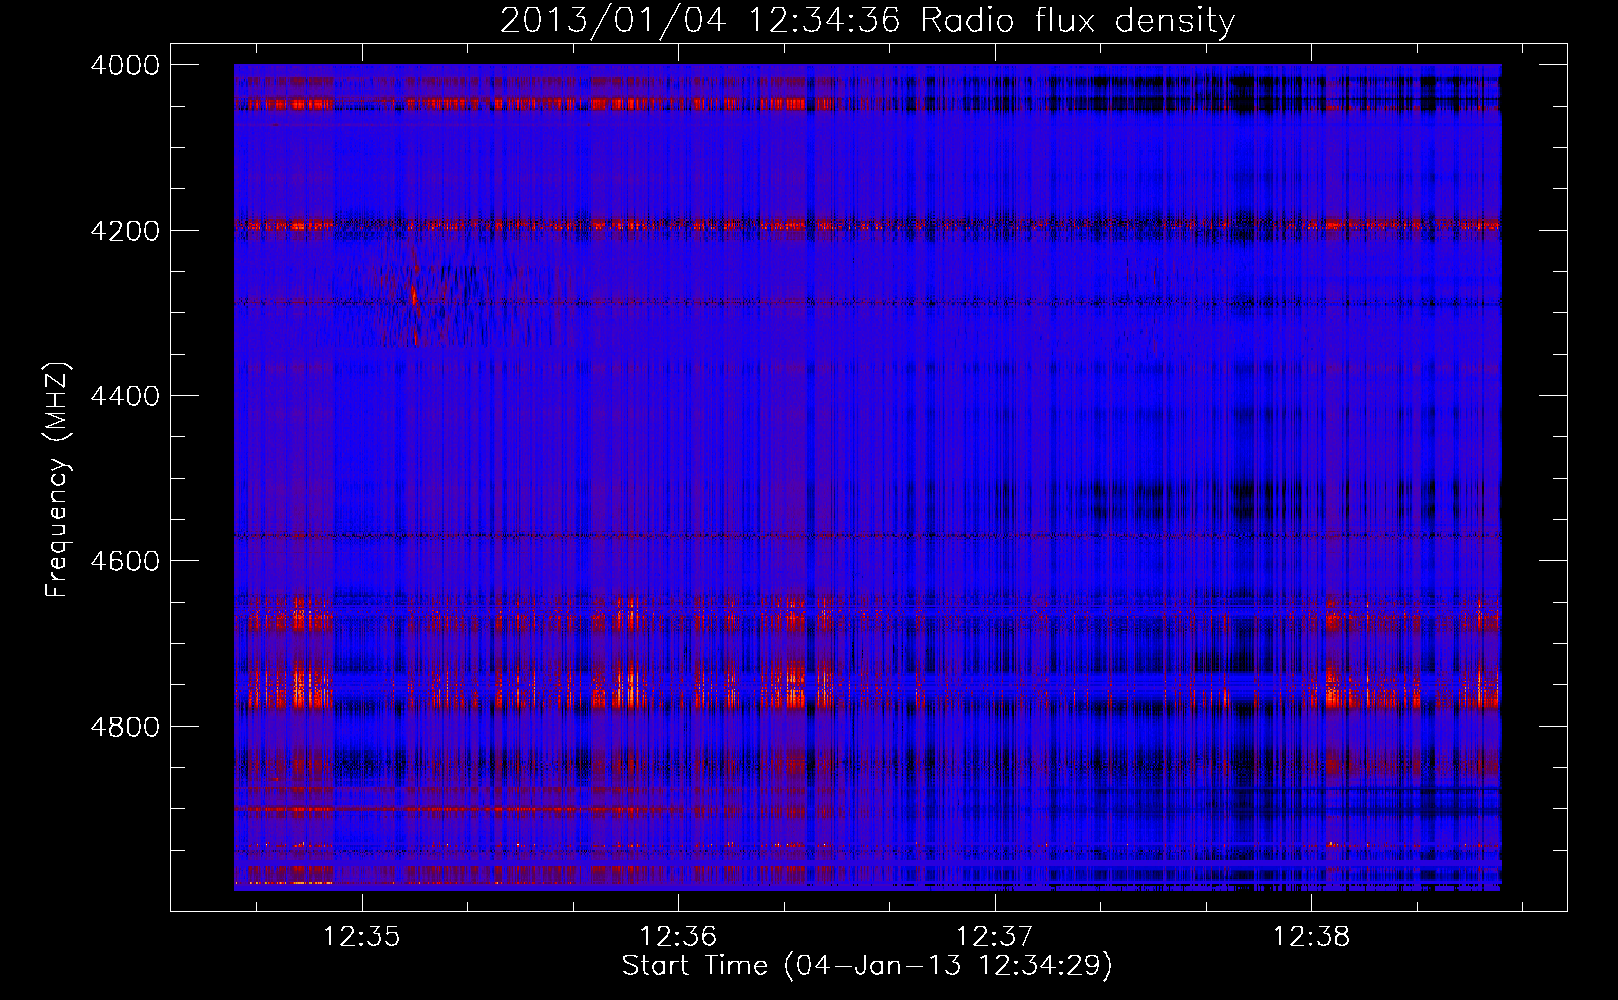Click the 4200 frequency axis label
The height and width of the screenshot is (1000, 1618).
[125, 231]
